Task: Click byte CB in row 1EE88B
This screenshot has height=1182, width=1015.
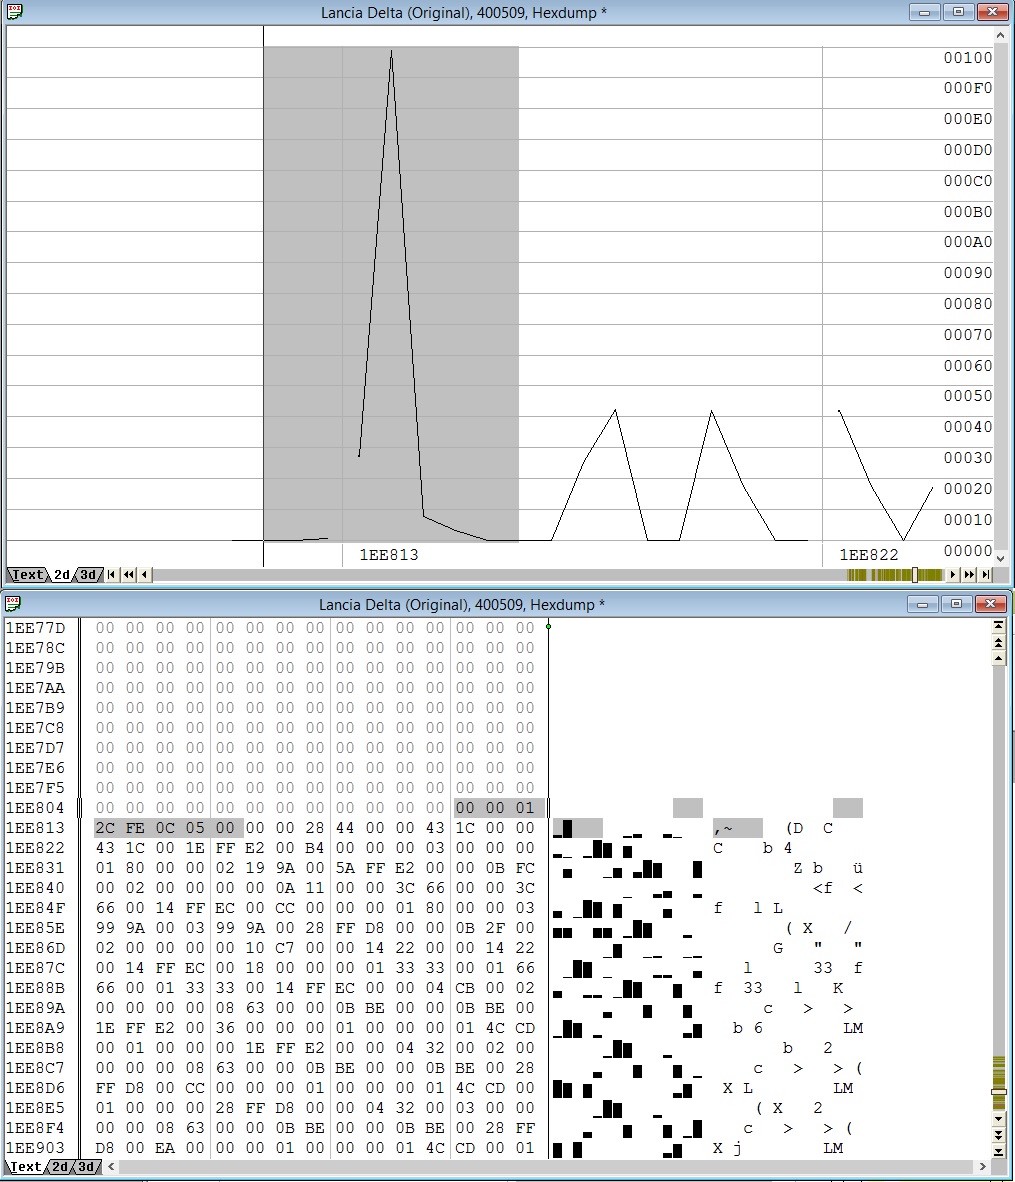Action: point(465,988)
